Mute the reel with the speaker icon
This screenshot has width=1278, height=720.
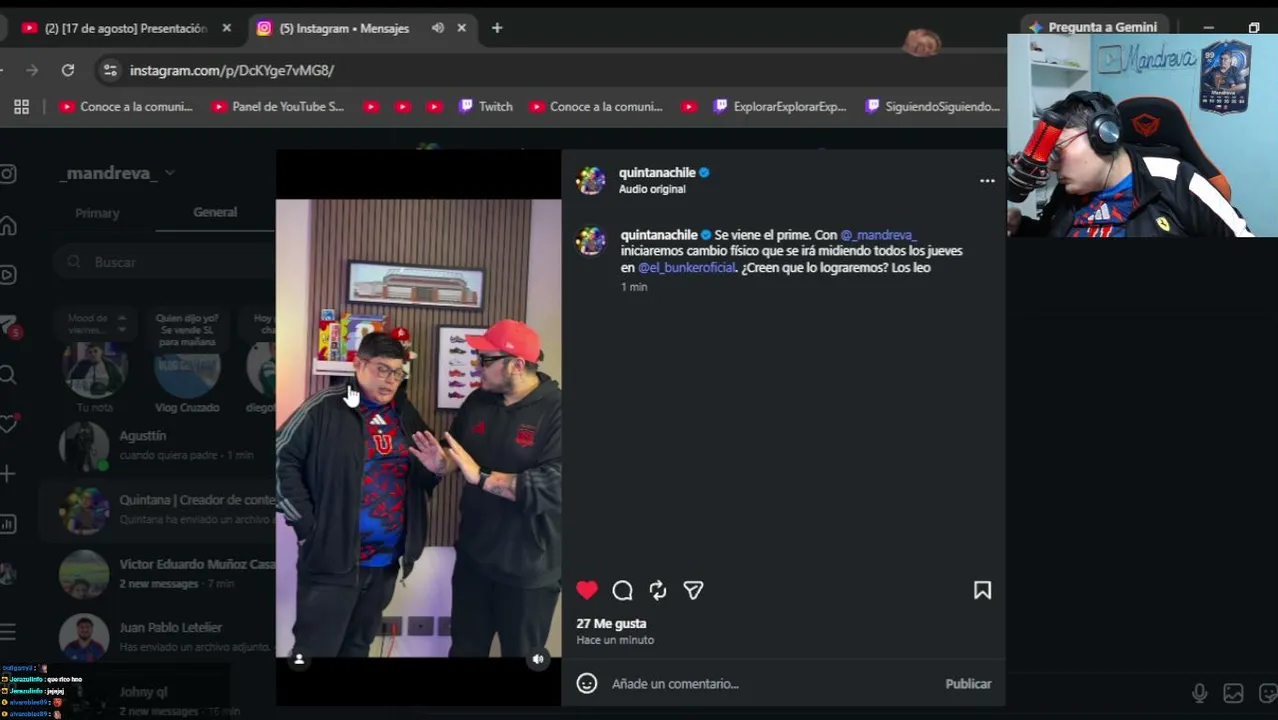tap(538, 659)
